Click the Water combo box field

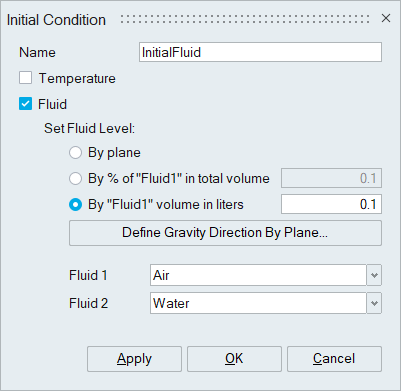pyautogui.click(x=258, y=303)
